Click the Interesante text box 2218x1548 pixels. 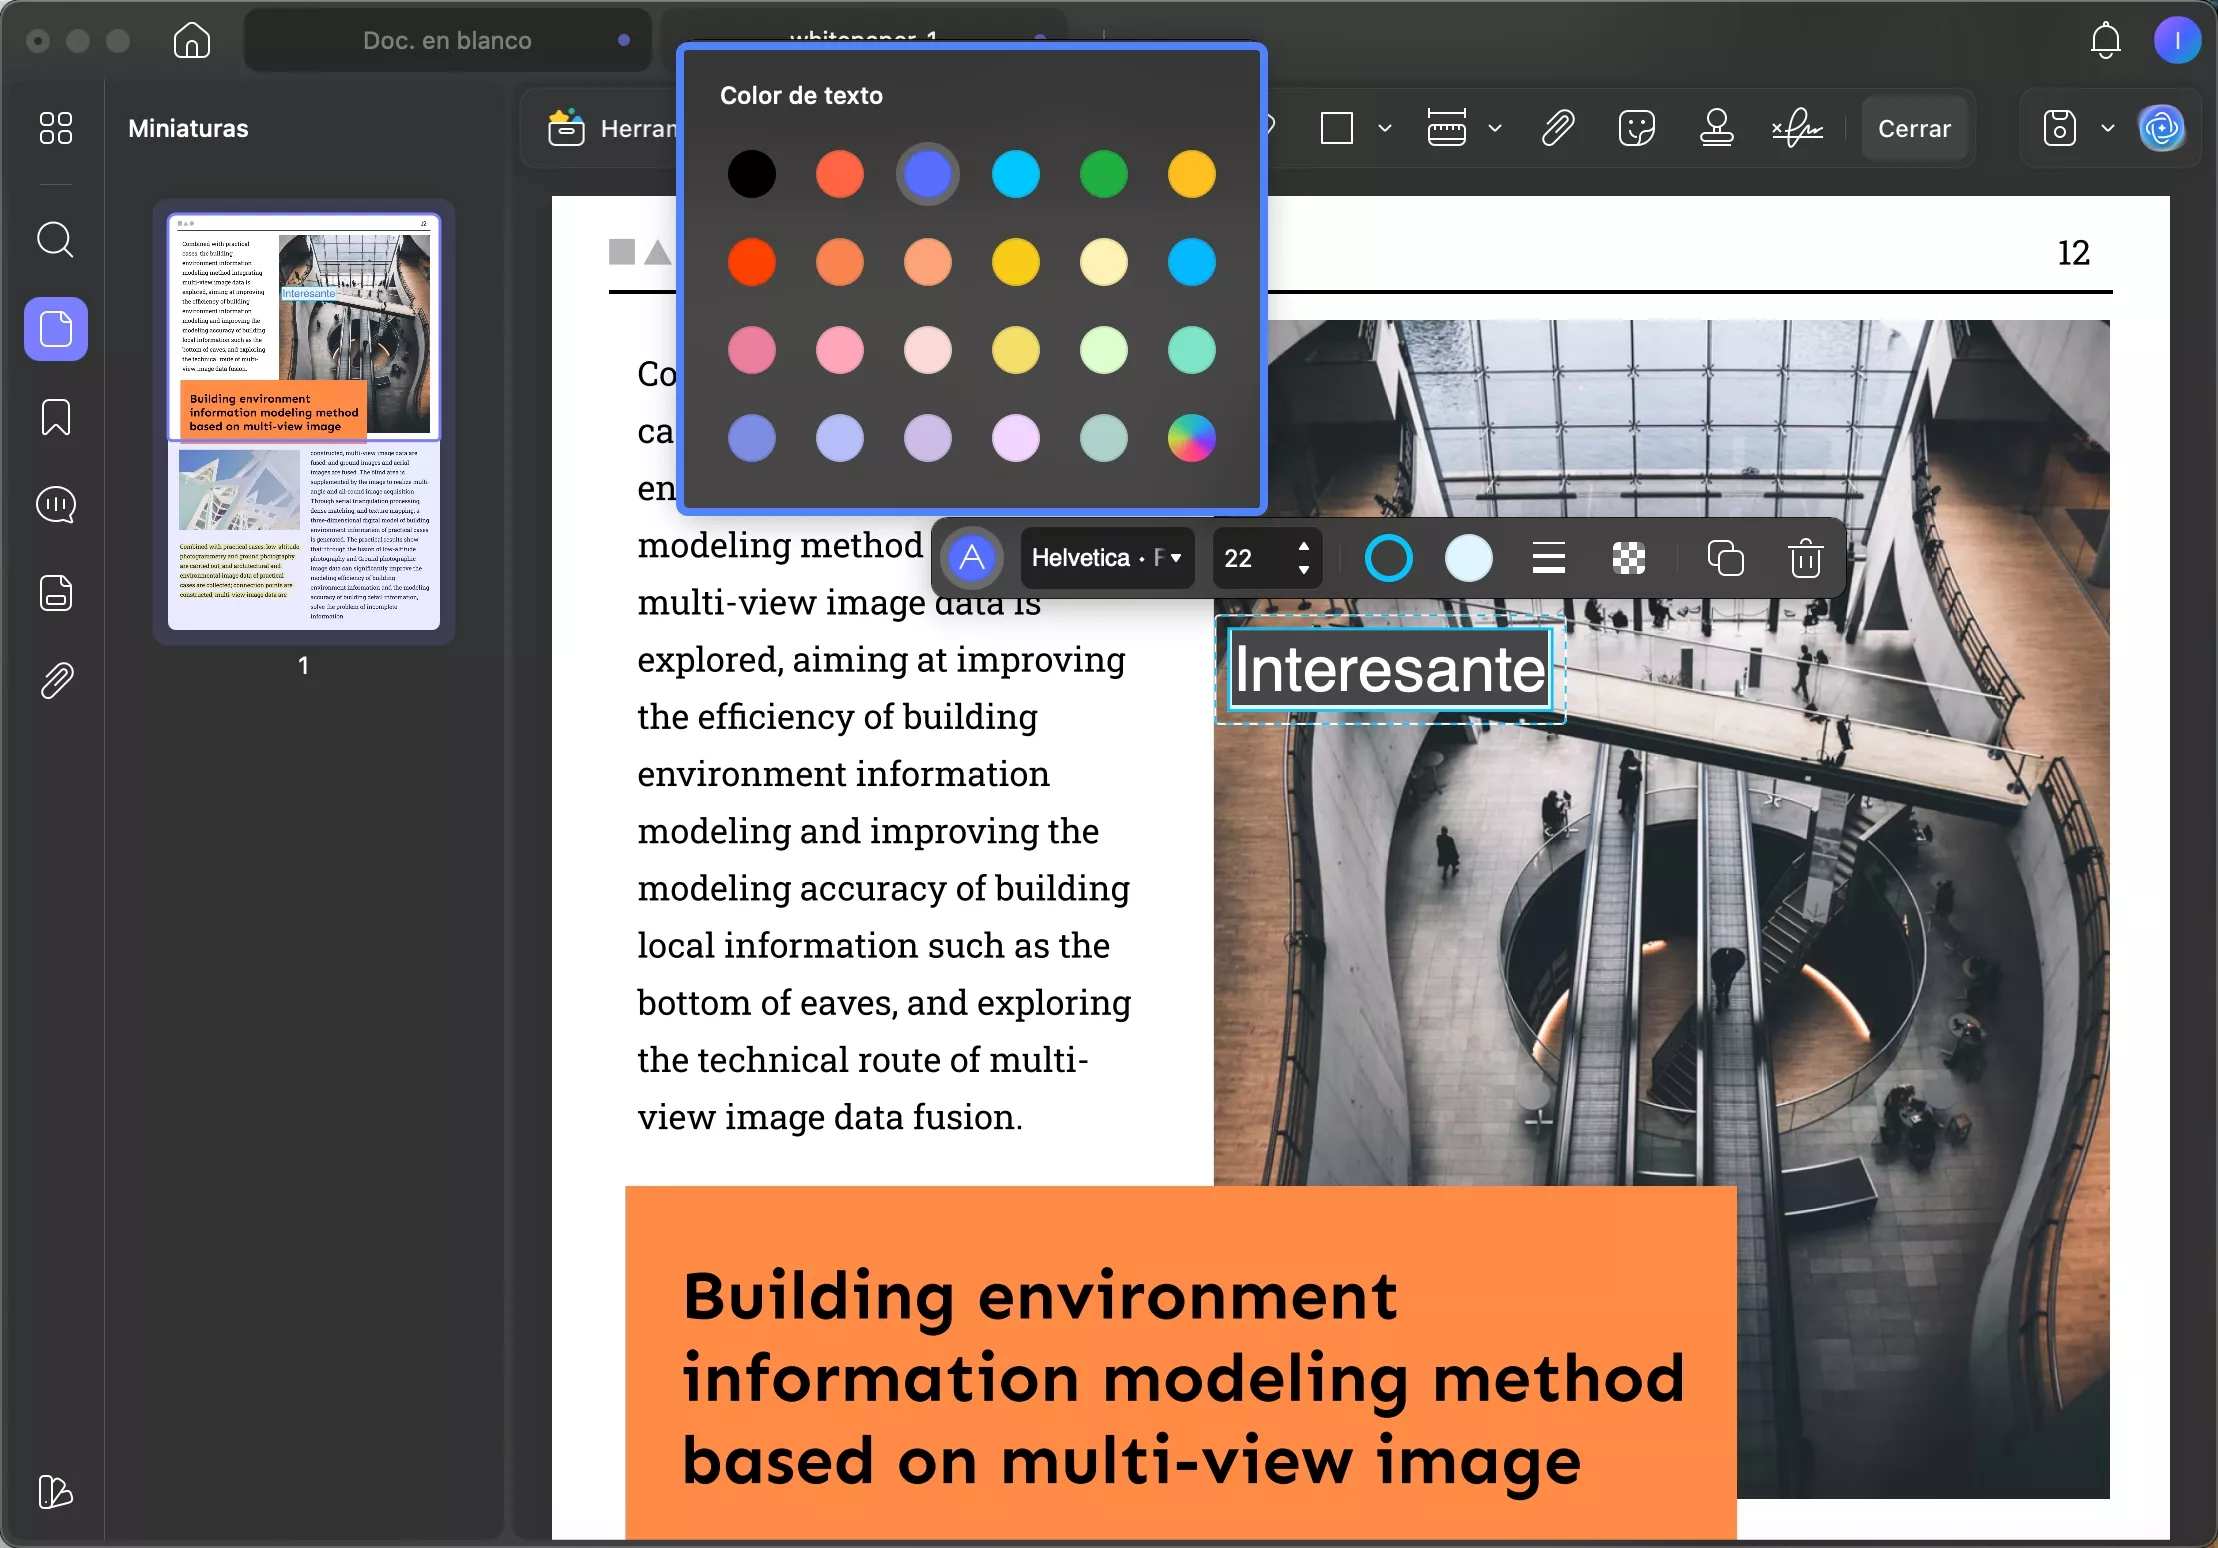[1389, 669]
